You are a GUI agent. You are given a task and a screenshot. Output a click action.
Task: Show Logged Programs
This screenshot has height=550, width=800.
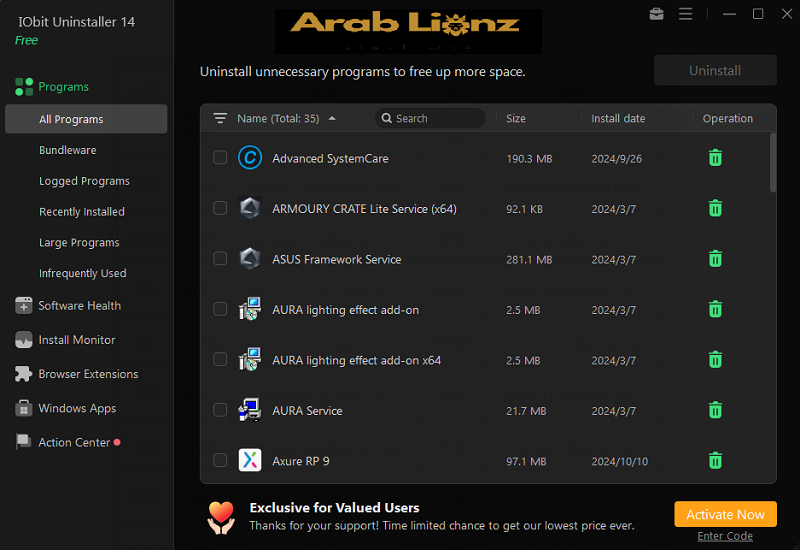84,181
